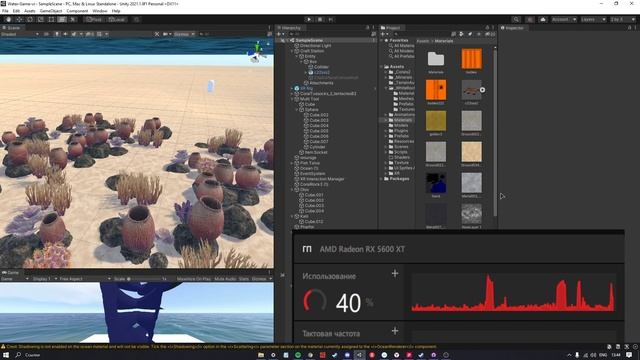
Task: Select the Scale tool in the toolbar
Action: [40, 19]
